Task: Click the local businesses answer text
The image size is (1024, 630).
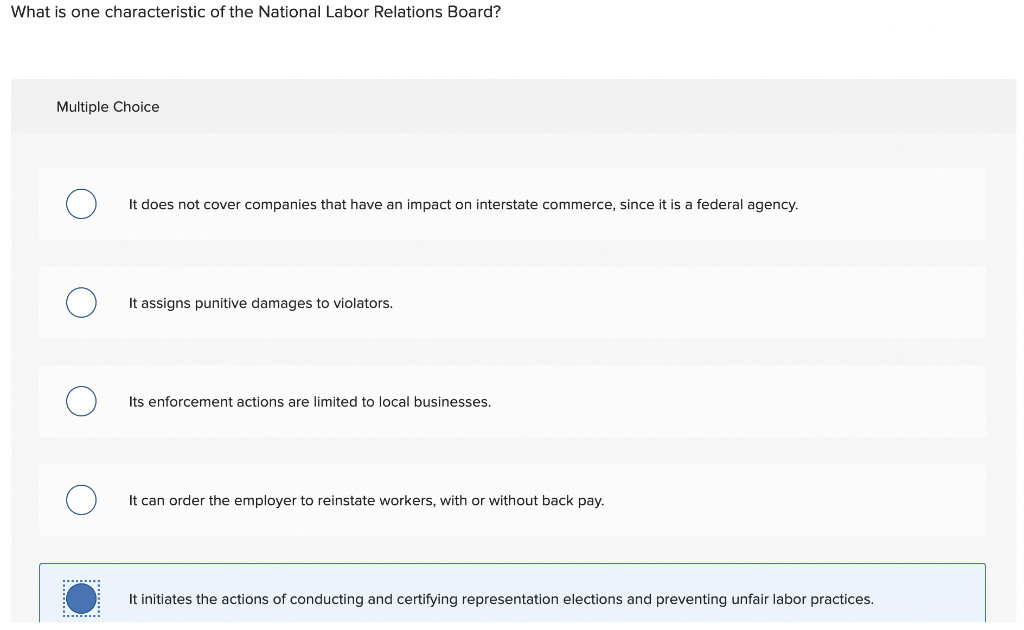Action: [309, 401]
